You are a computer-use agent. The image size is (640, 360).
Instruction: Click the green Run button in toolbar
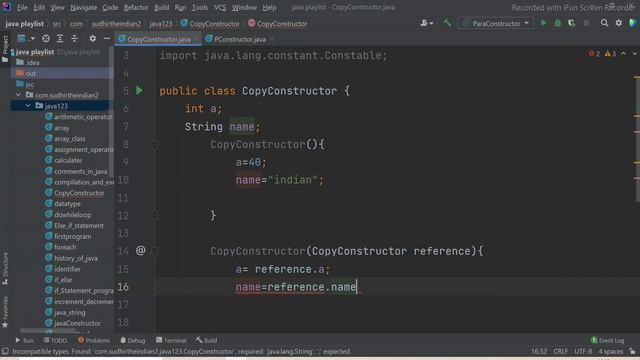(543, 23)
